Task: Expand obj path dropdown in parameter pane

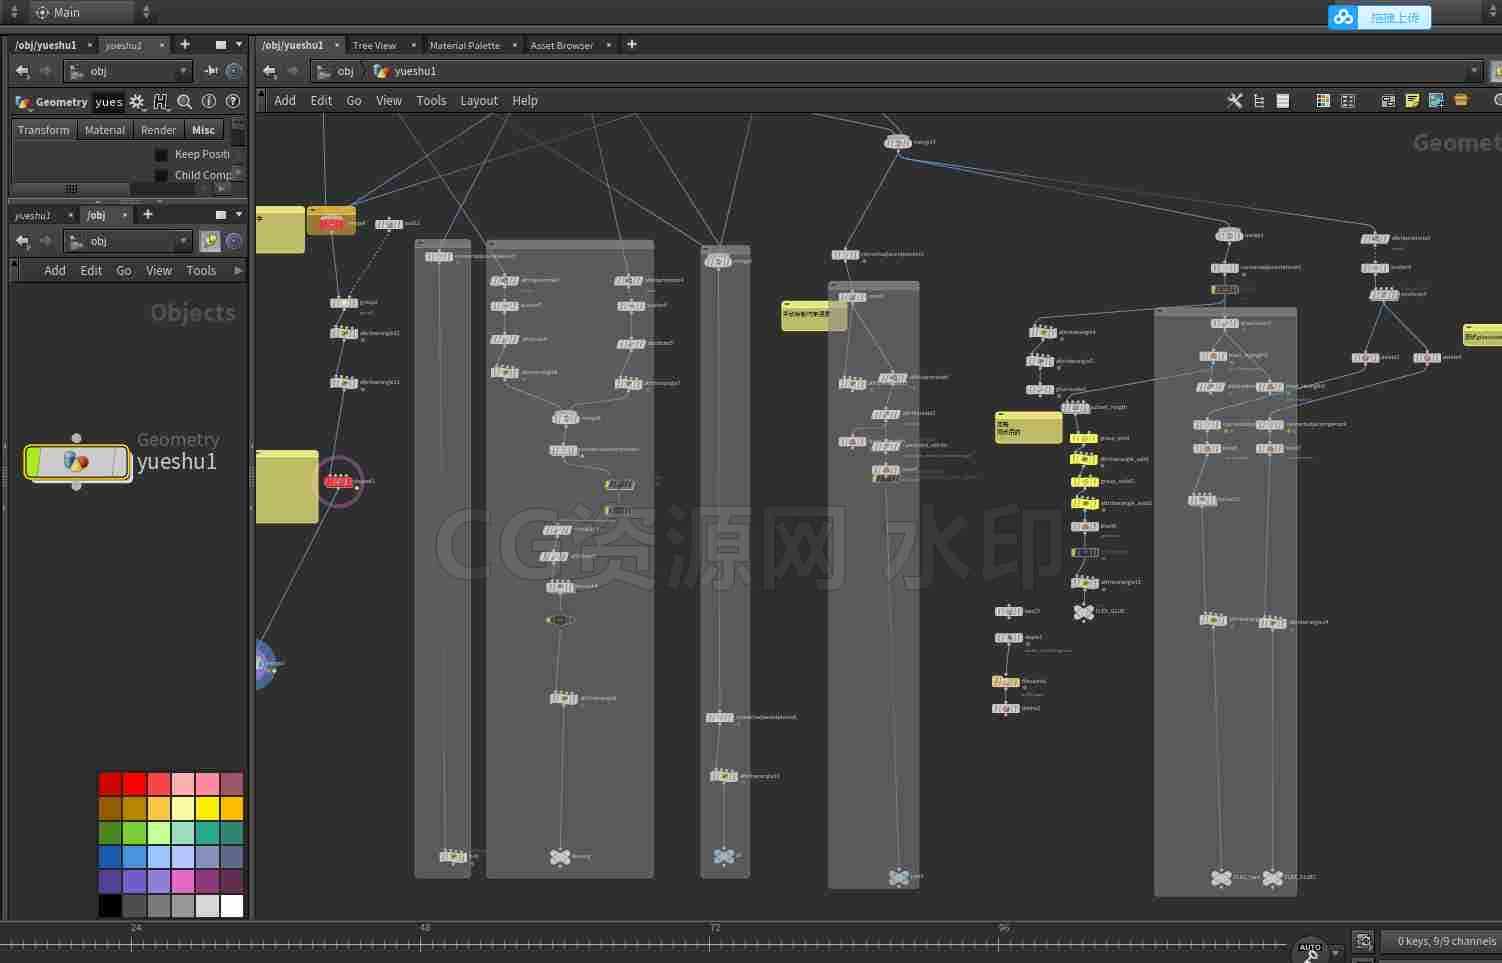Action: [x=183, y=71]
